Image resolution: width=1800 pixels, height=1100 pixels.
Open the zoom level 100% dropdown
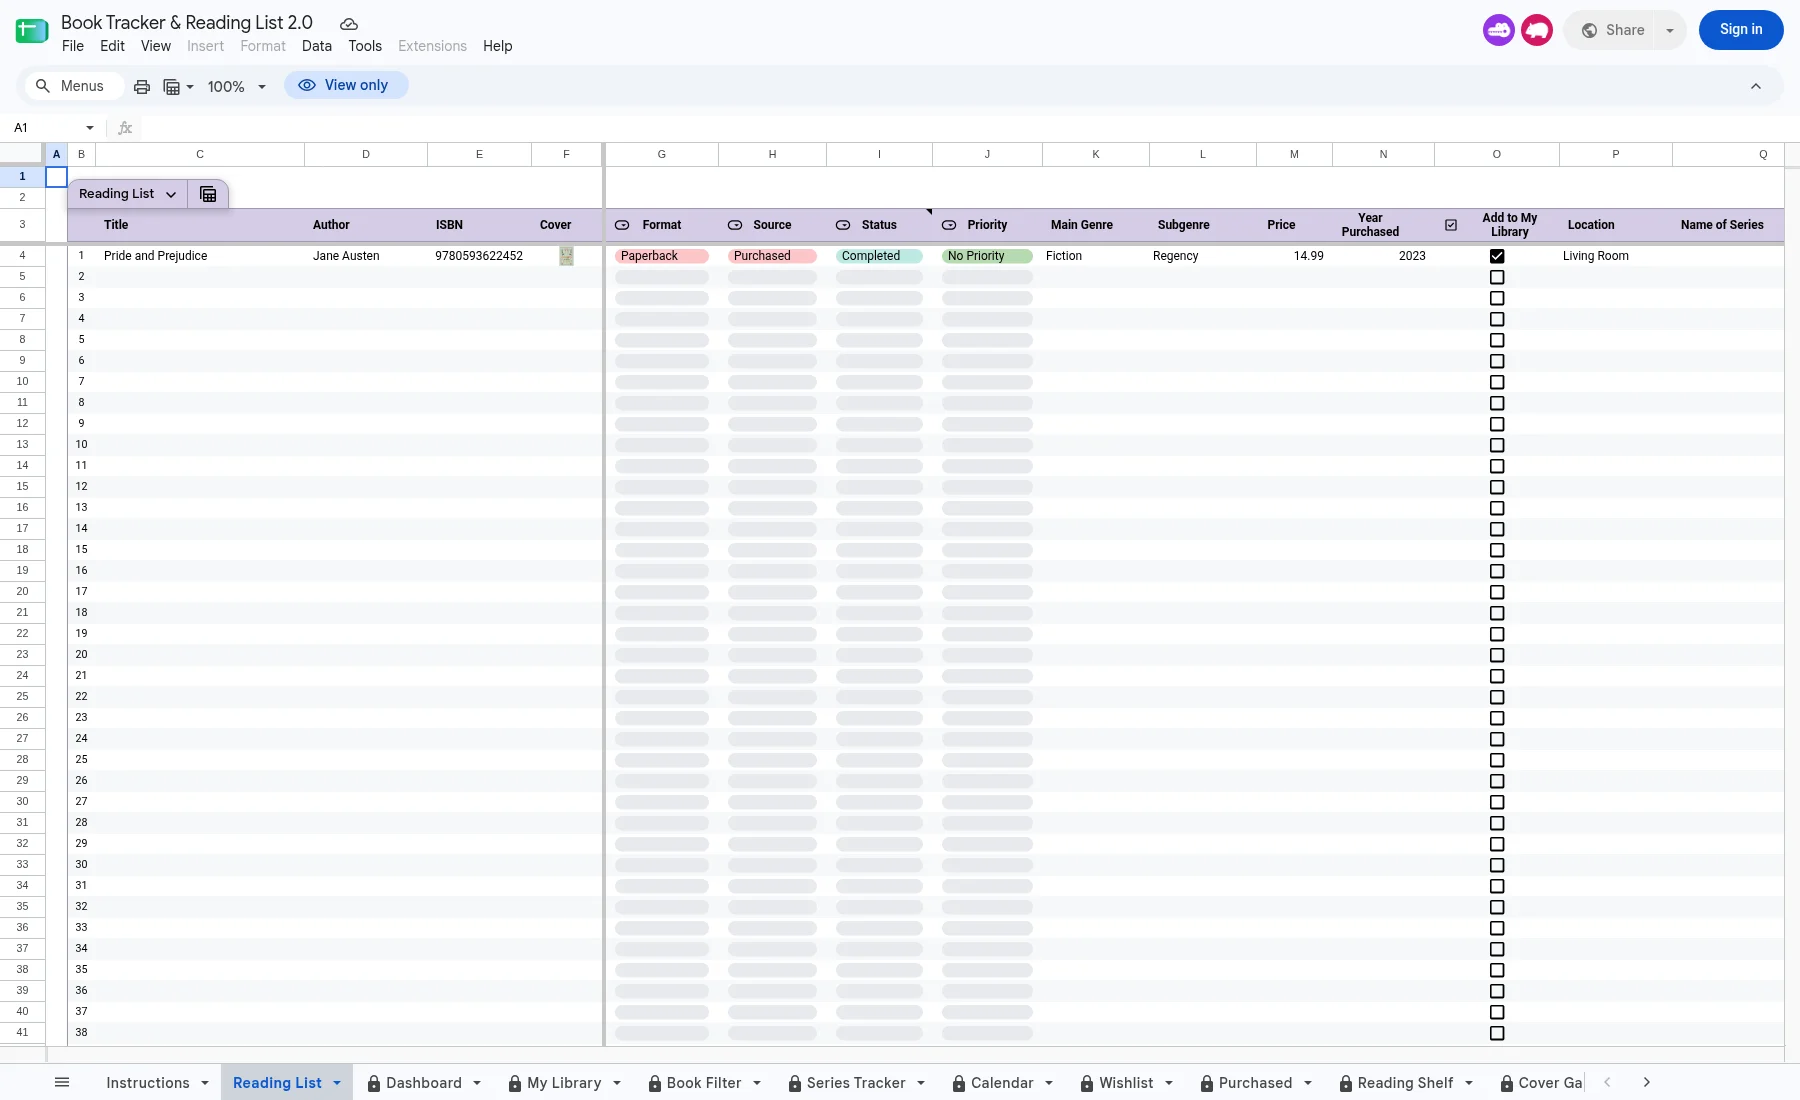237,86
